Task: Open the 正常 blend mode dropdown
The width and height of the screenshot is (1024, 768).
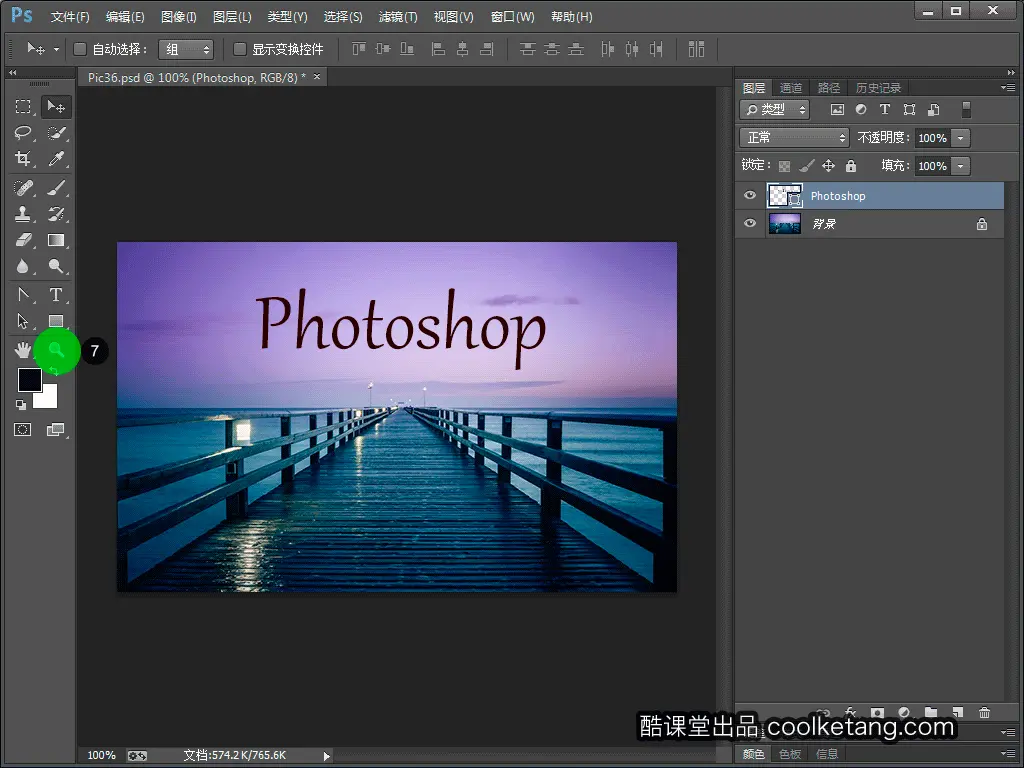Action: (794, 138)
